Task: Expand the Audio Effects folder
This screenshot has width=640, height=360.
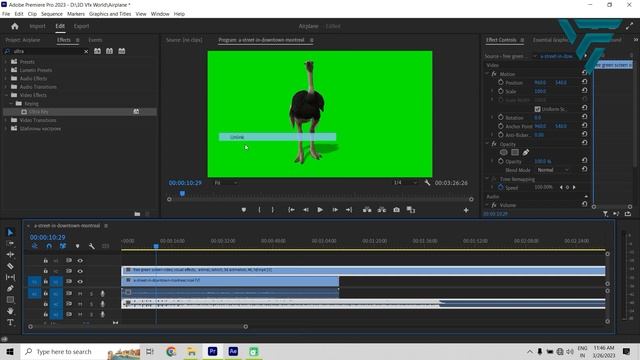Action: tap(6, 78)
